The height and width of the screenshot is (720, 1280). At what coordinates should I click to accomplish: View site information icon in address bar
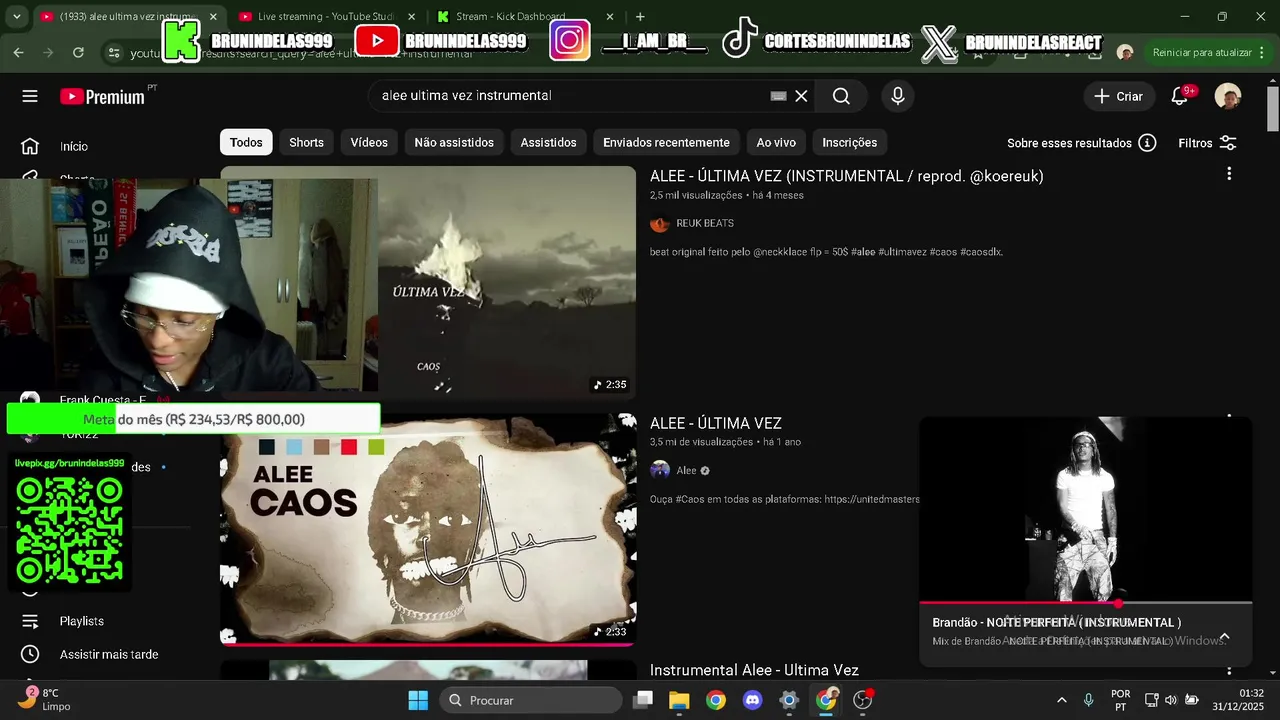(113, 52)
